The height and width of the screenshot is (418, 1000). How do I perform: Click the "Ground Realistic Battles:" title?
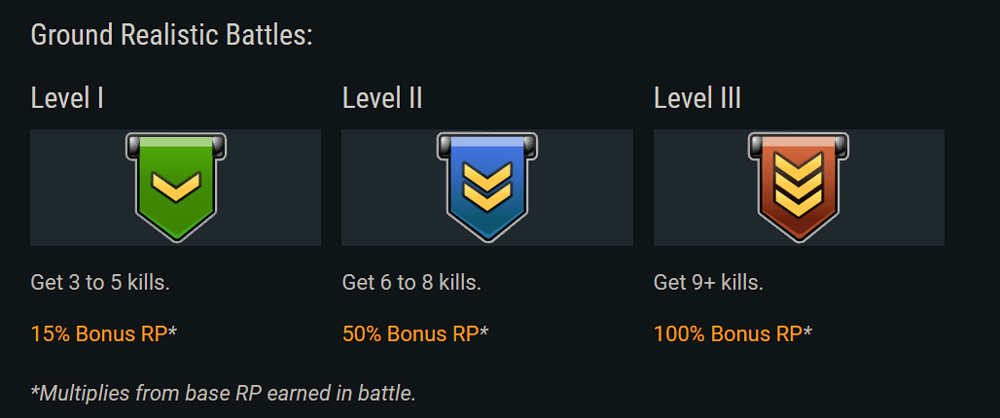click(172, 35)
